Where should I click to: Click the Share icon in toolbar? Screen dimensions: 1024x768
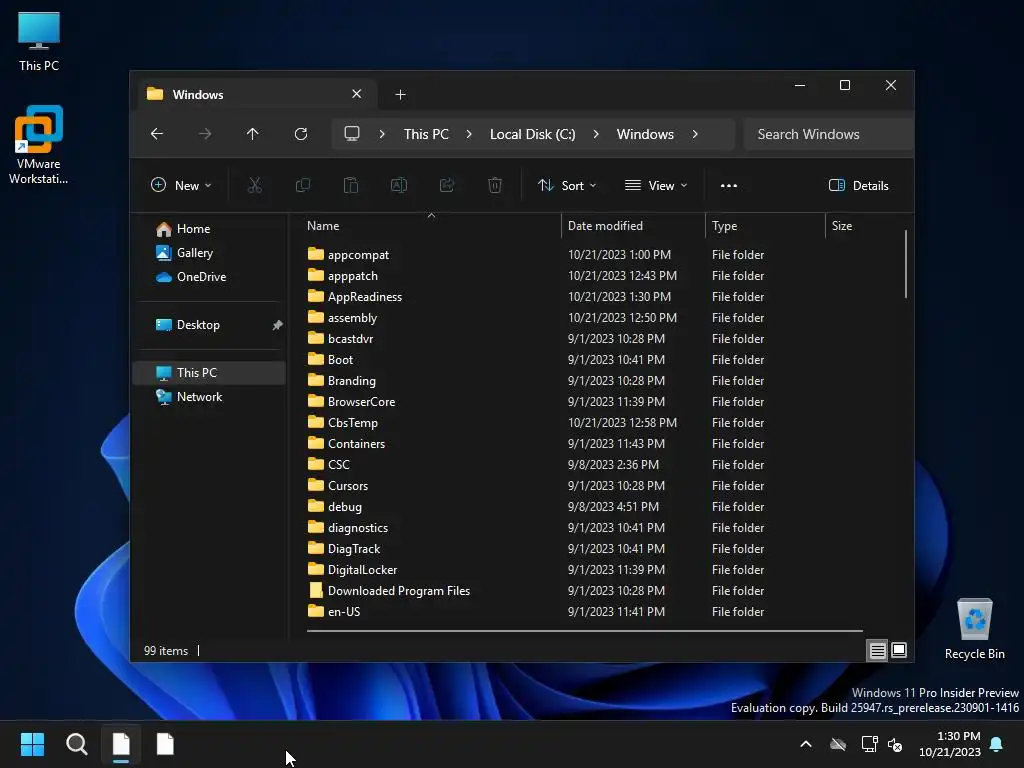(447, 185)
